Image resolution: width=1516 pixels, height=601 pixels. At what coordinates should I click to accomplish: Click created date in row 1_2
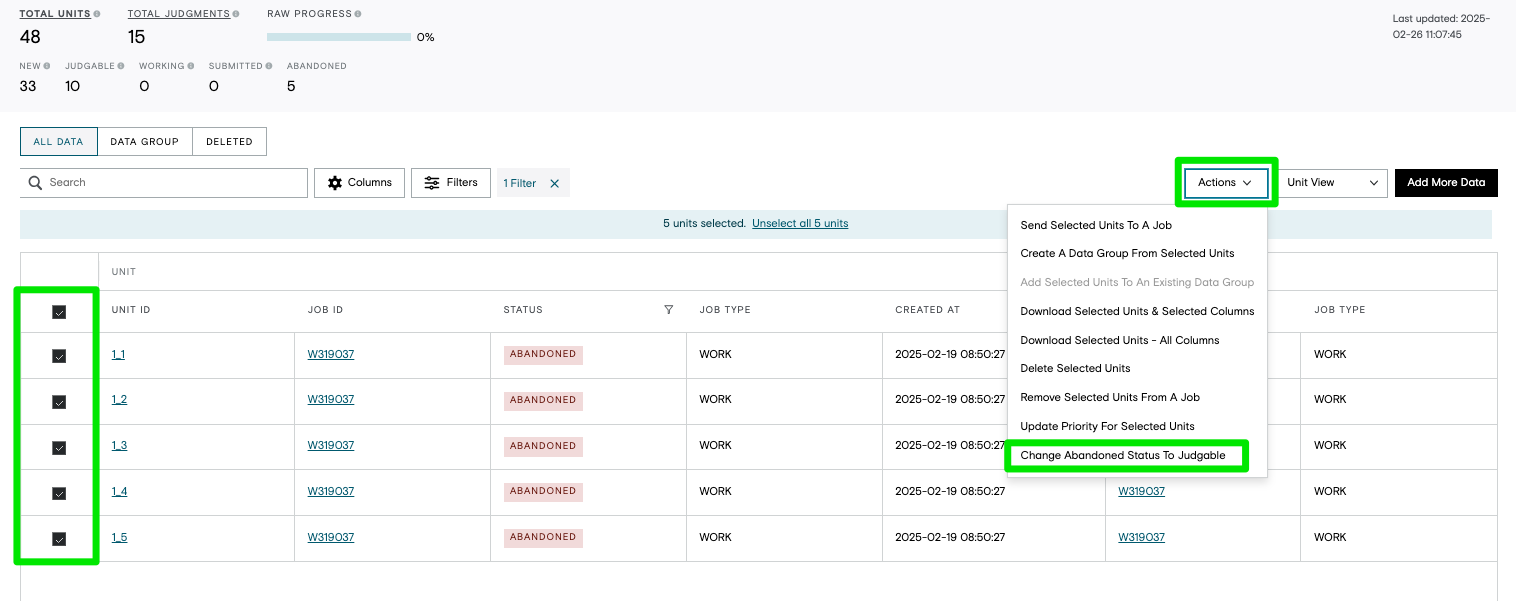(x=950, y=399)
